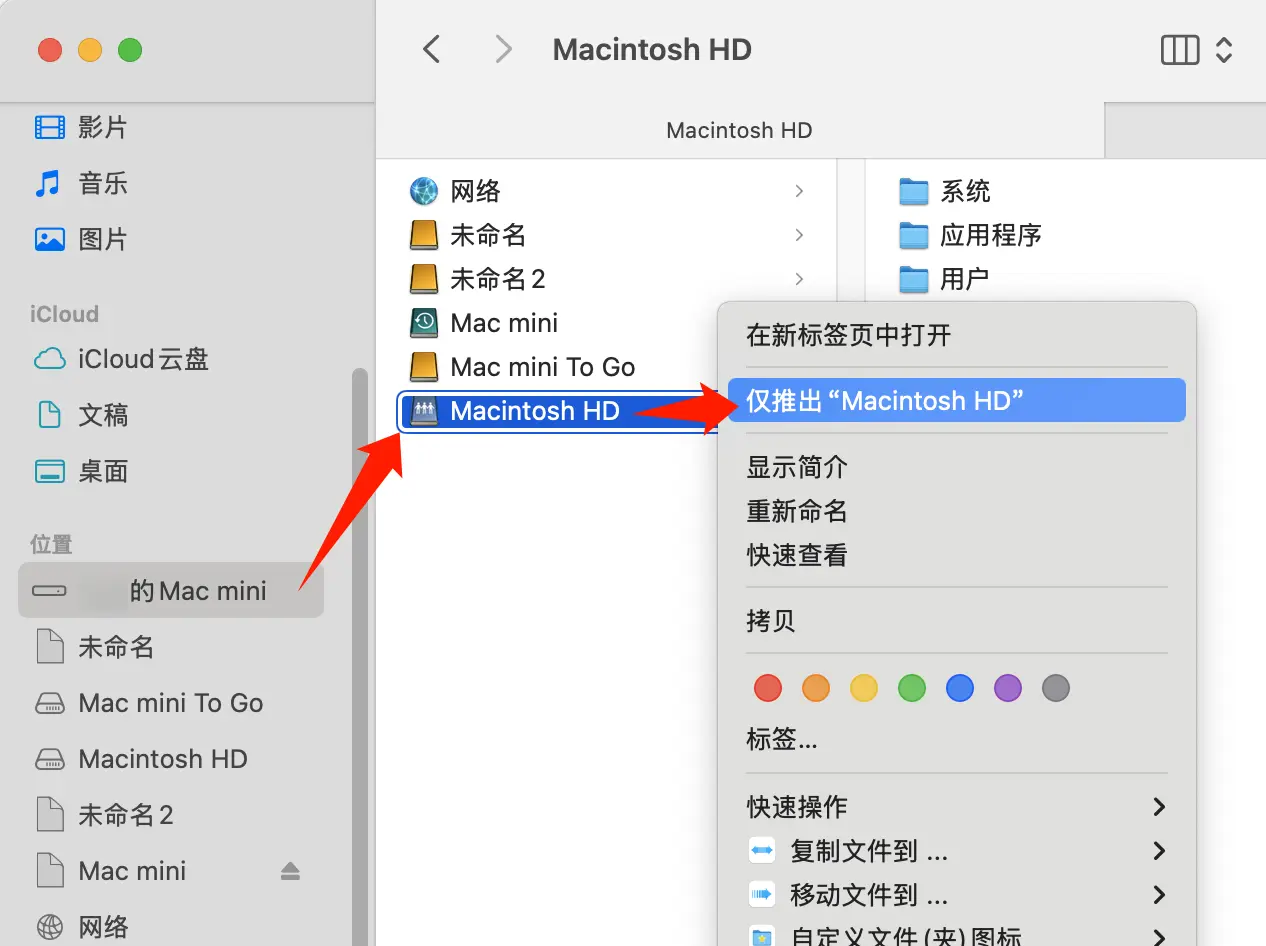The width and height of the screenshot is (1266, 946).
Task: Select 未命名2 in the sidebar
Action: click(103, 815)
